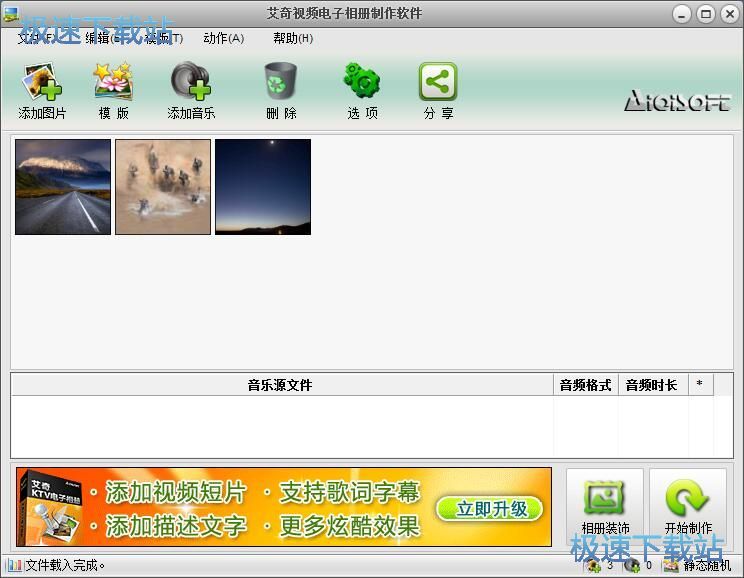Select the galloping horses photo thumbnail

(163, 187)
